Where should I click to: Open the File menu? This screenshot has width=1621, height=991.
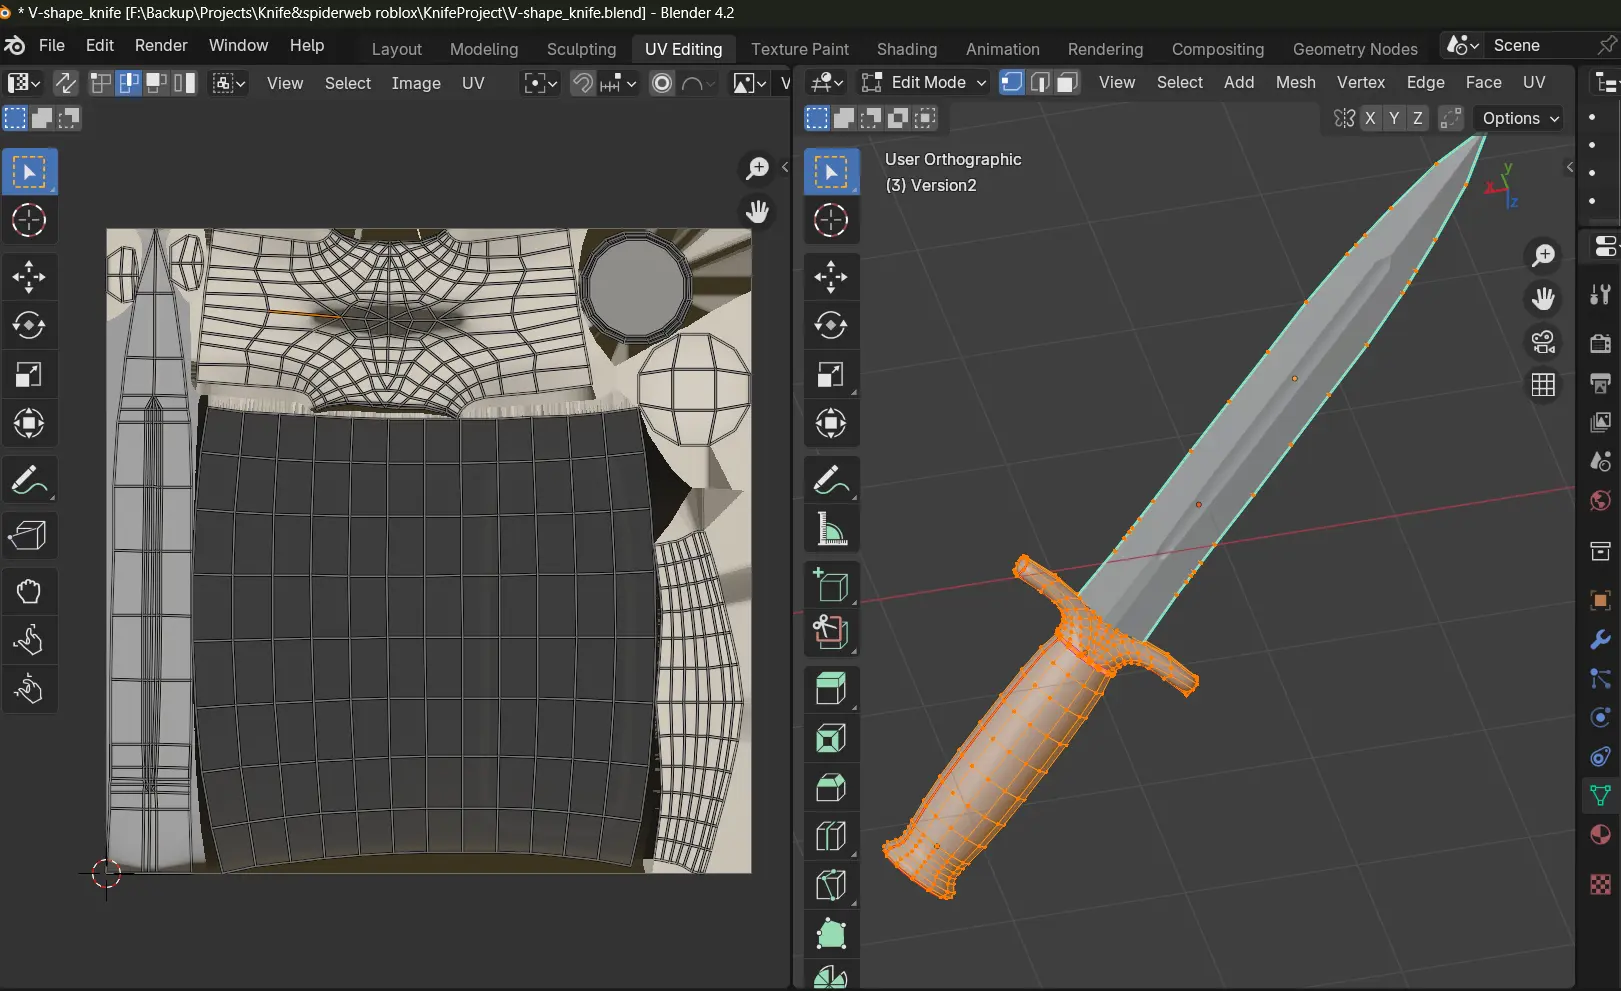(51, 45)
